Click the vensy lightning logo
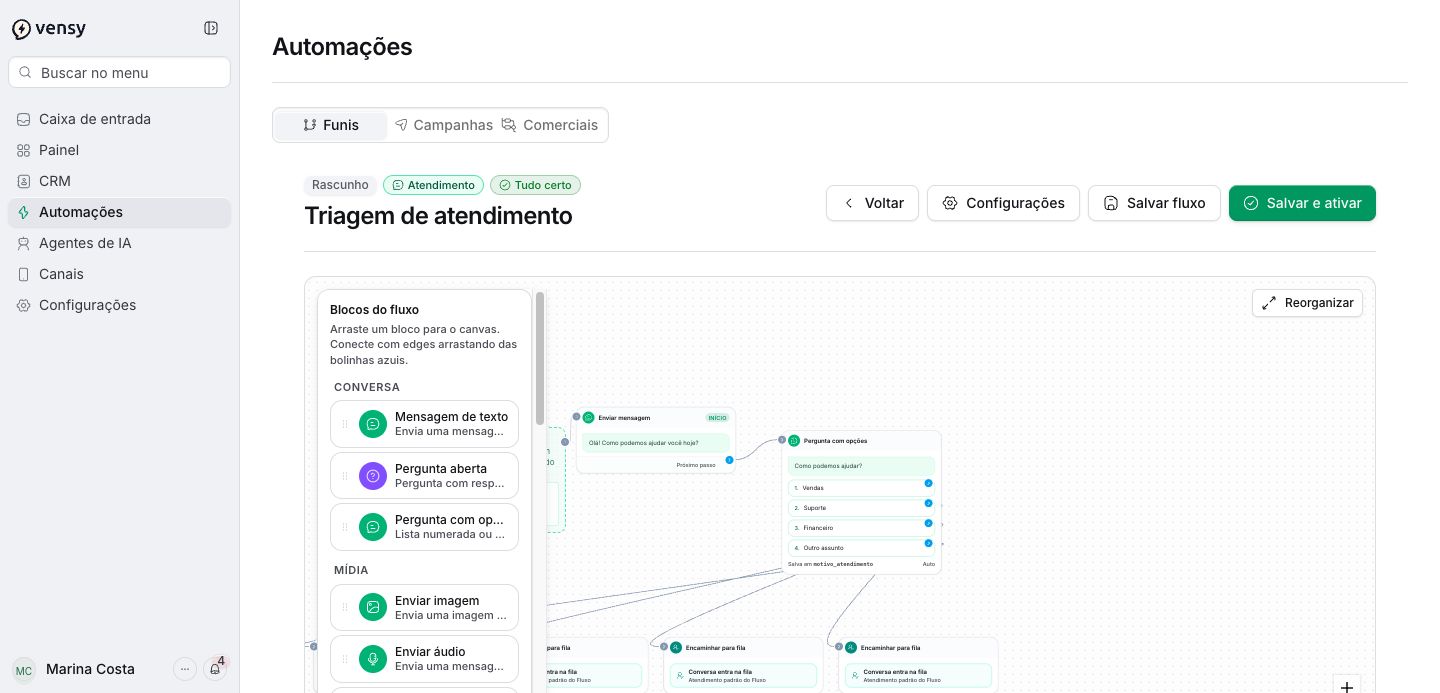Screen dimensions: 1440x693 21,29
